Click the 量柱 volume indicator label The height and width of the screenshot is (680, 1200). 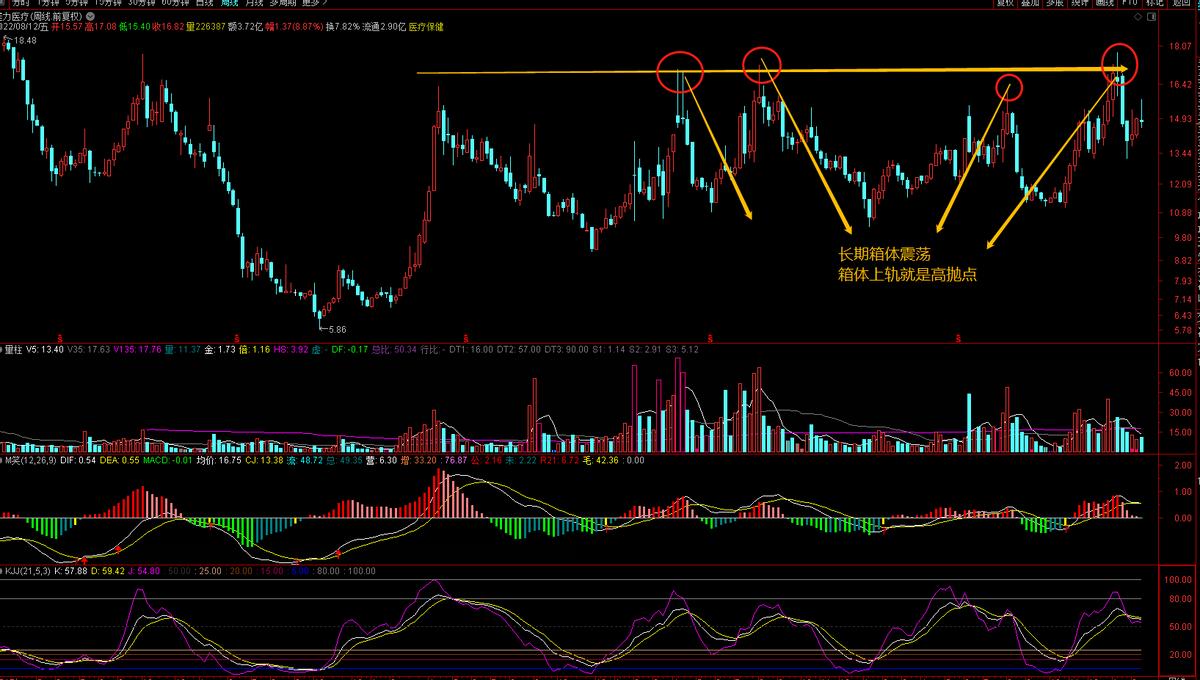point(14,349)
